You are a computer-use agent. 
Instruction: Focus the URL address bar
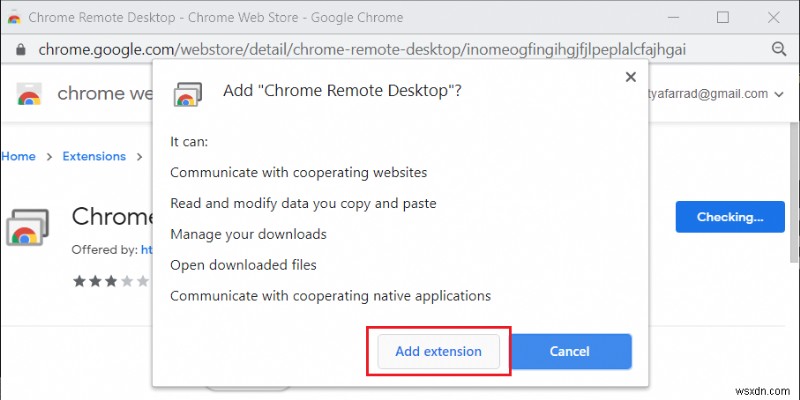click(360, 49)
